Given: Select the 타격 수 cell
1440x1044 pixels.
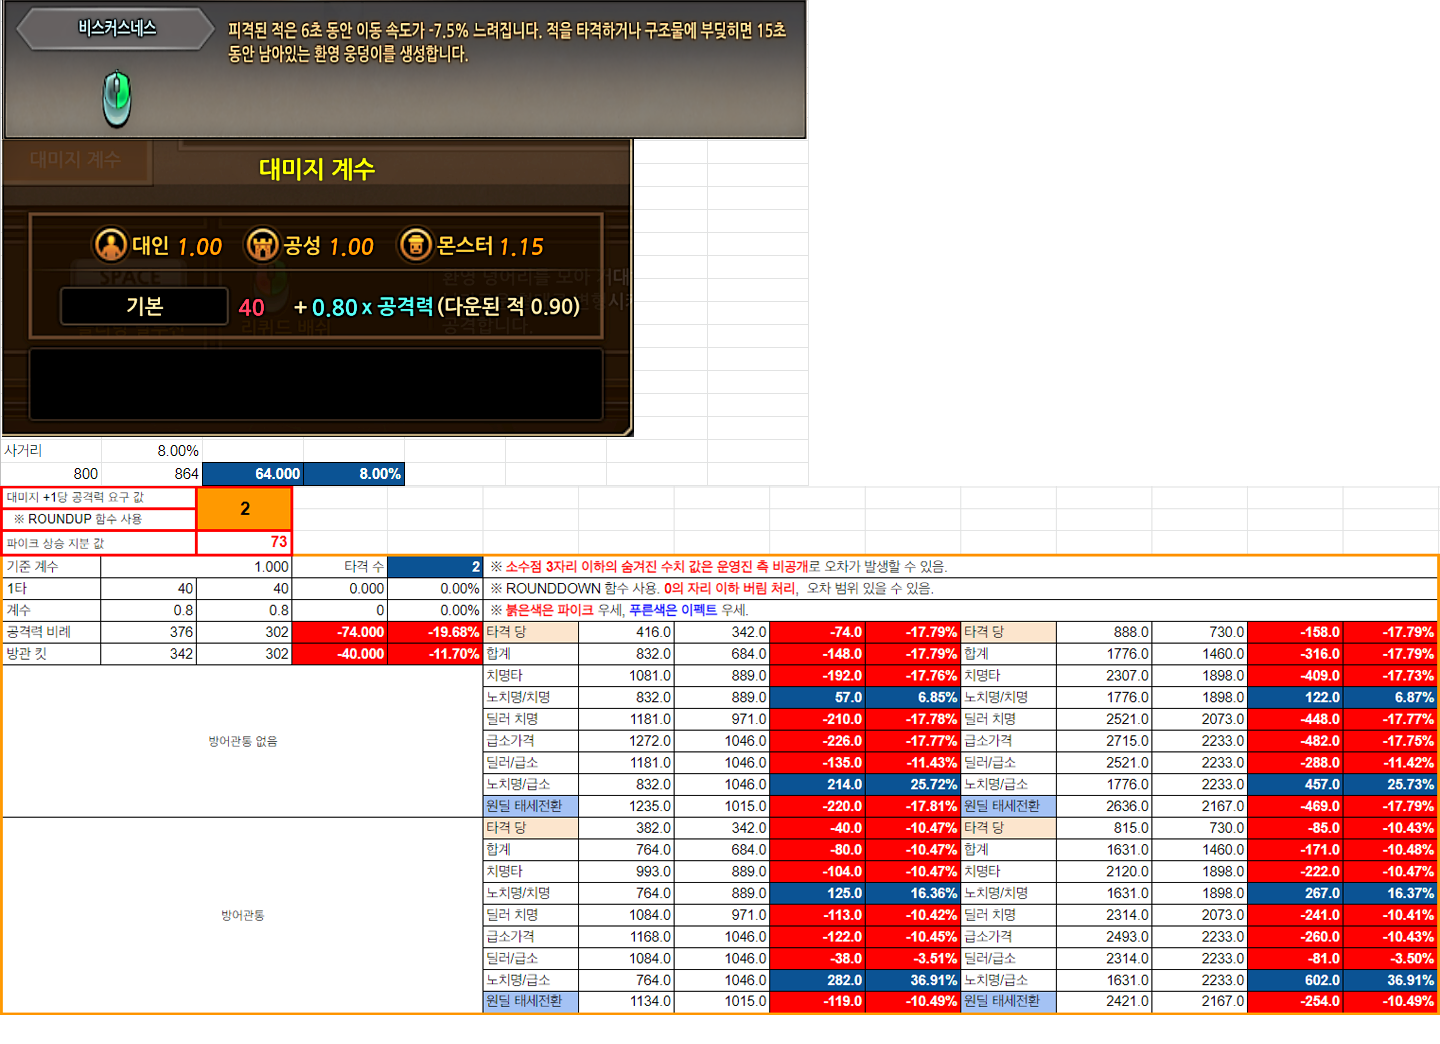Looking at the screenshot, I should [x=339, y=566].
